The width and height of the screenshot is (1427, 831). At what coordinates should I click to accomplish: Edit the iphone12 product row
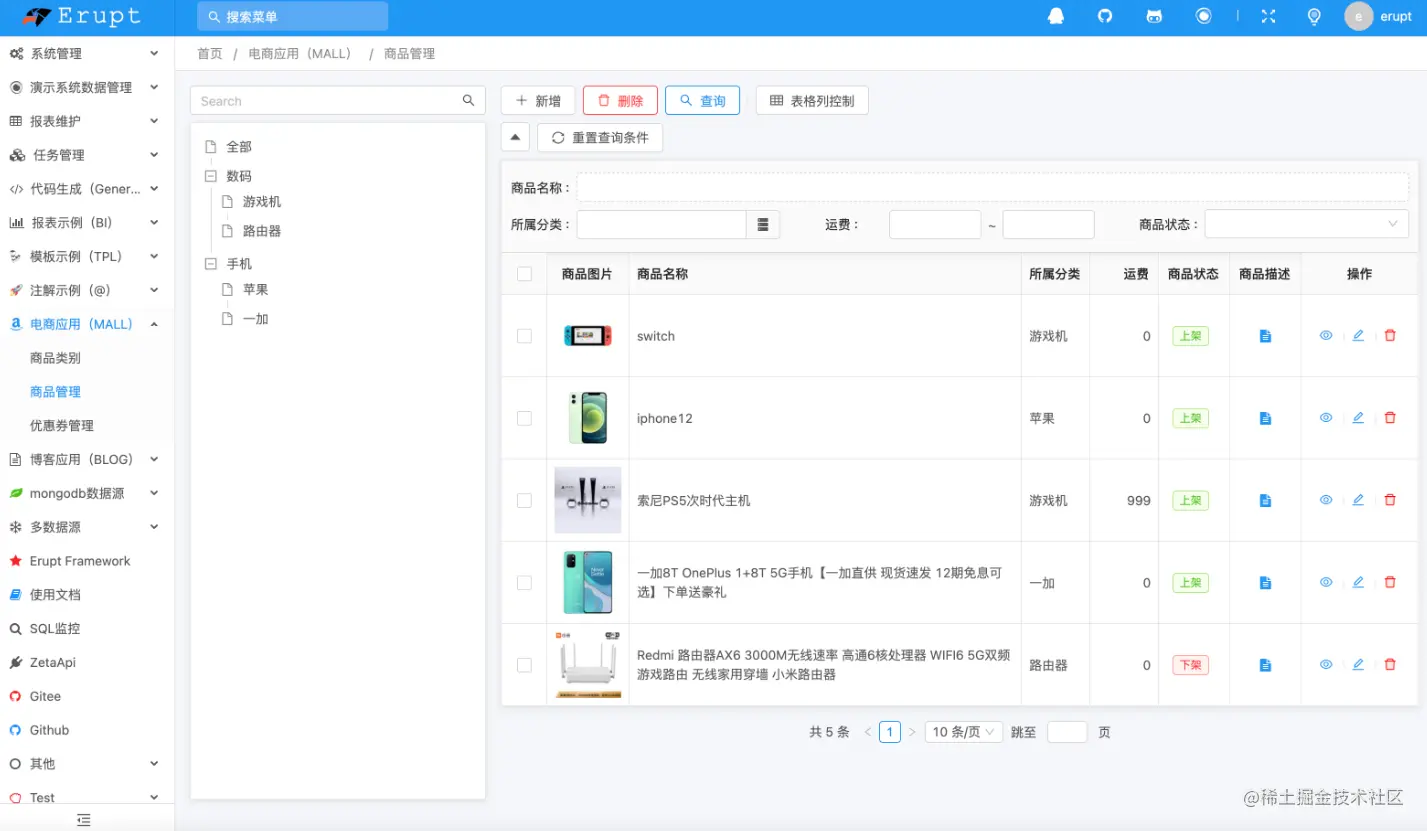click(1358, 418)
